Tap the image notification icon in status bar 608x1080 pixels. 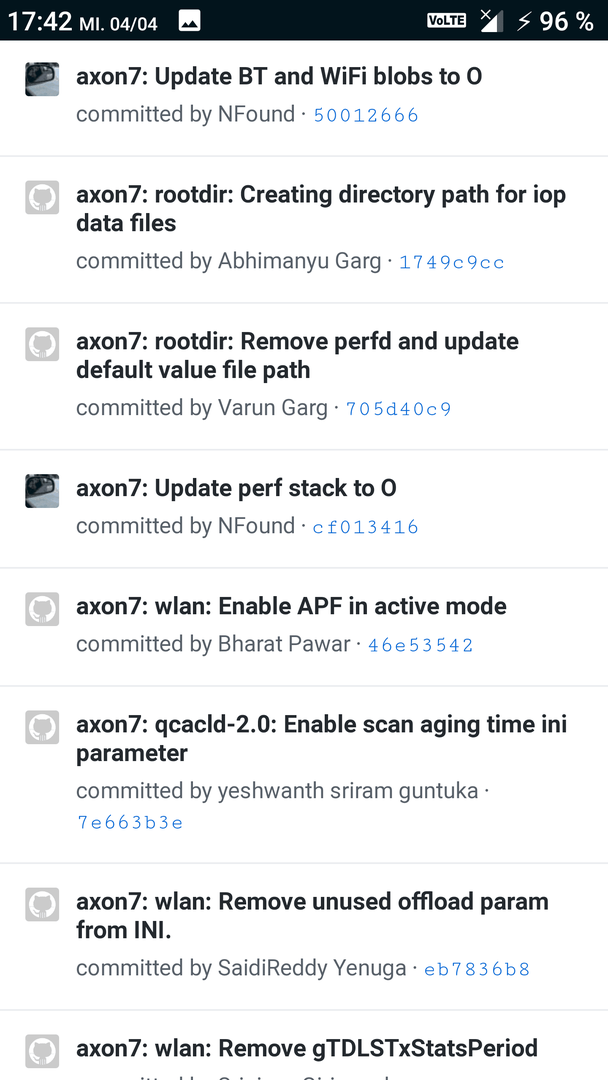pyautogui.click(x=189, y=22)
